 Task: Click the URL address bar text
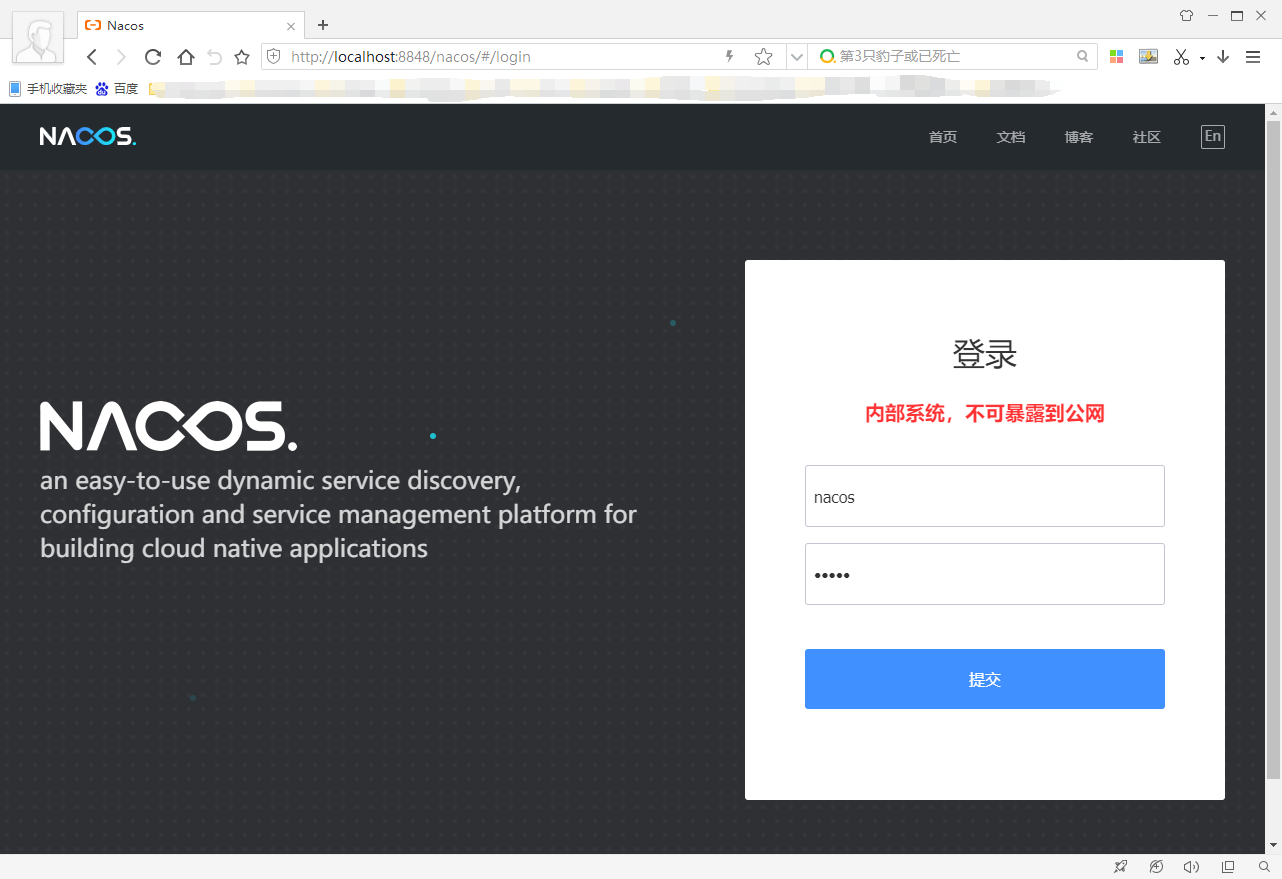411,57
